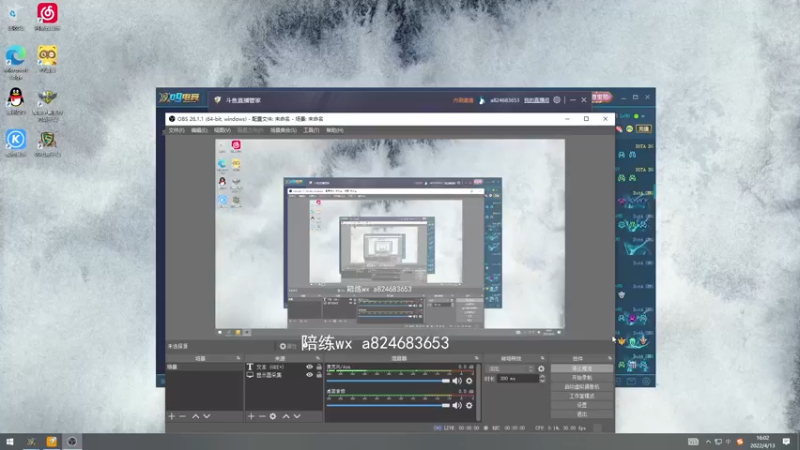Image resolution: width=800 pixels, height=450 pixels.
Task: Open the green S shield shortcut
Action: pyautogui.click(x=47, y=143)
